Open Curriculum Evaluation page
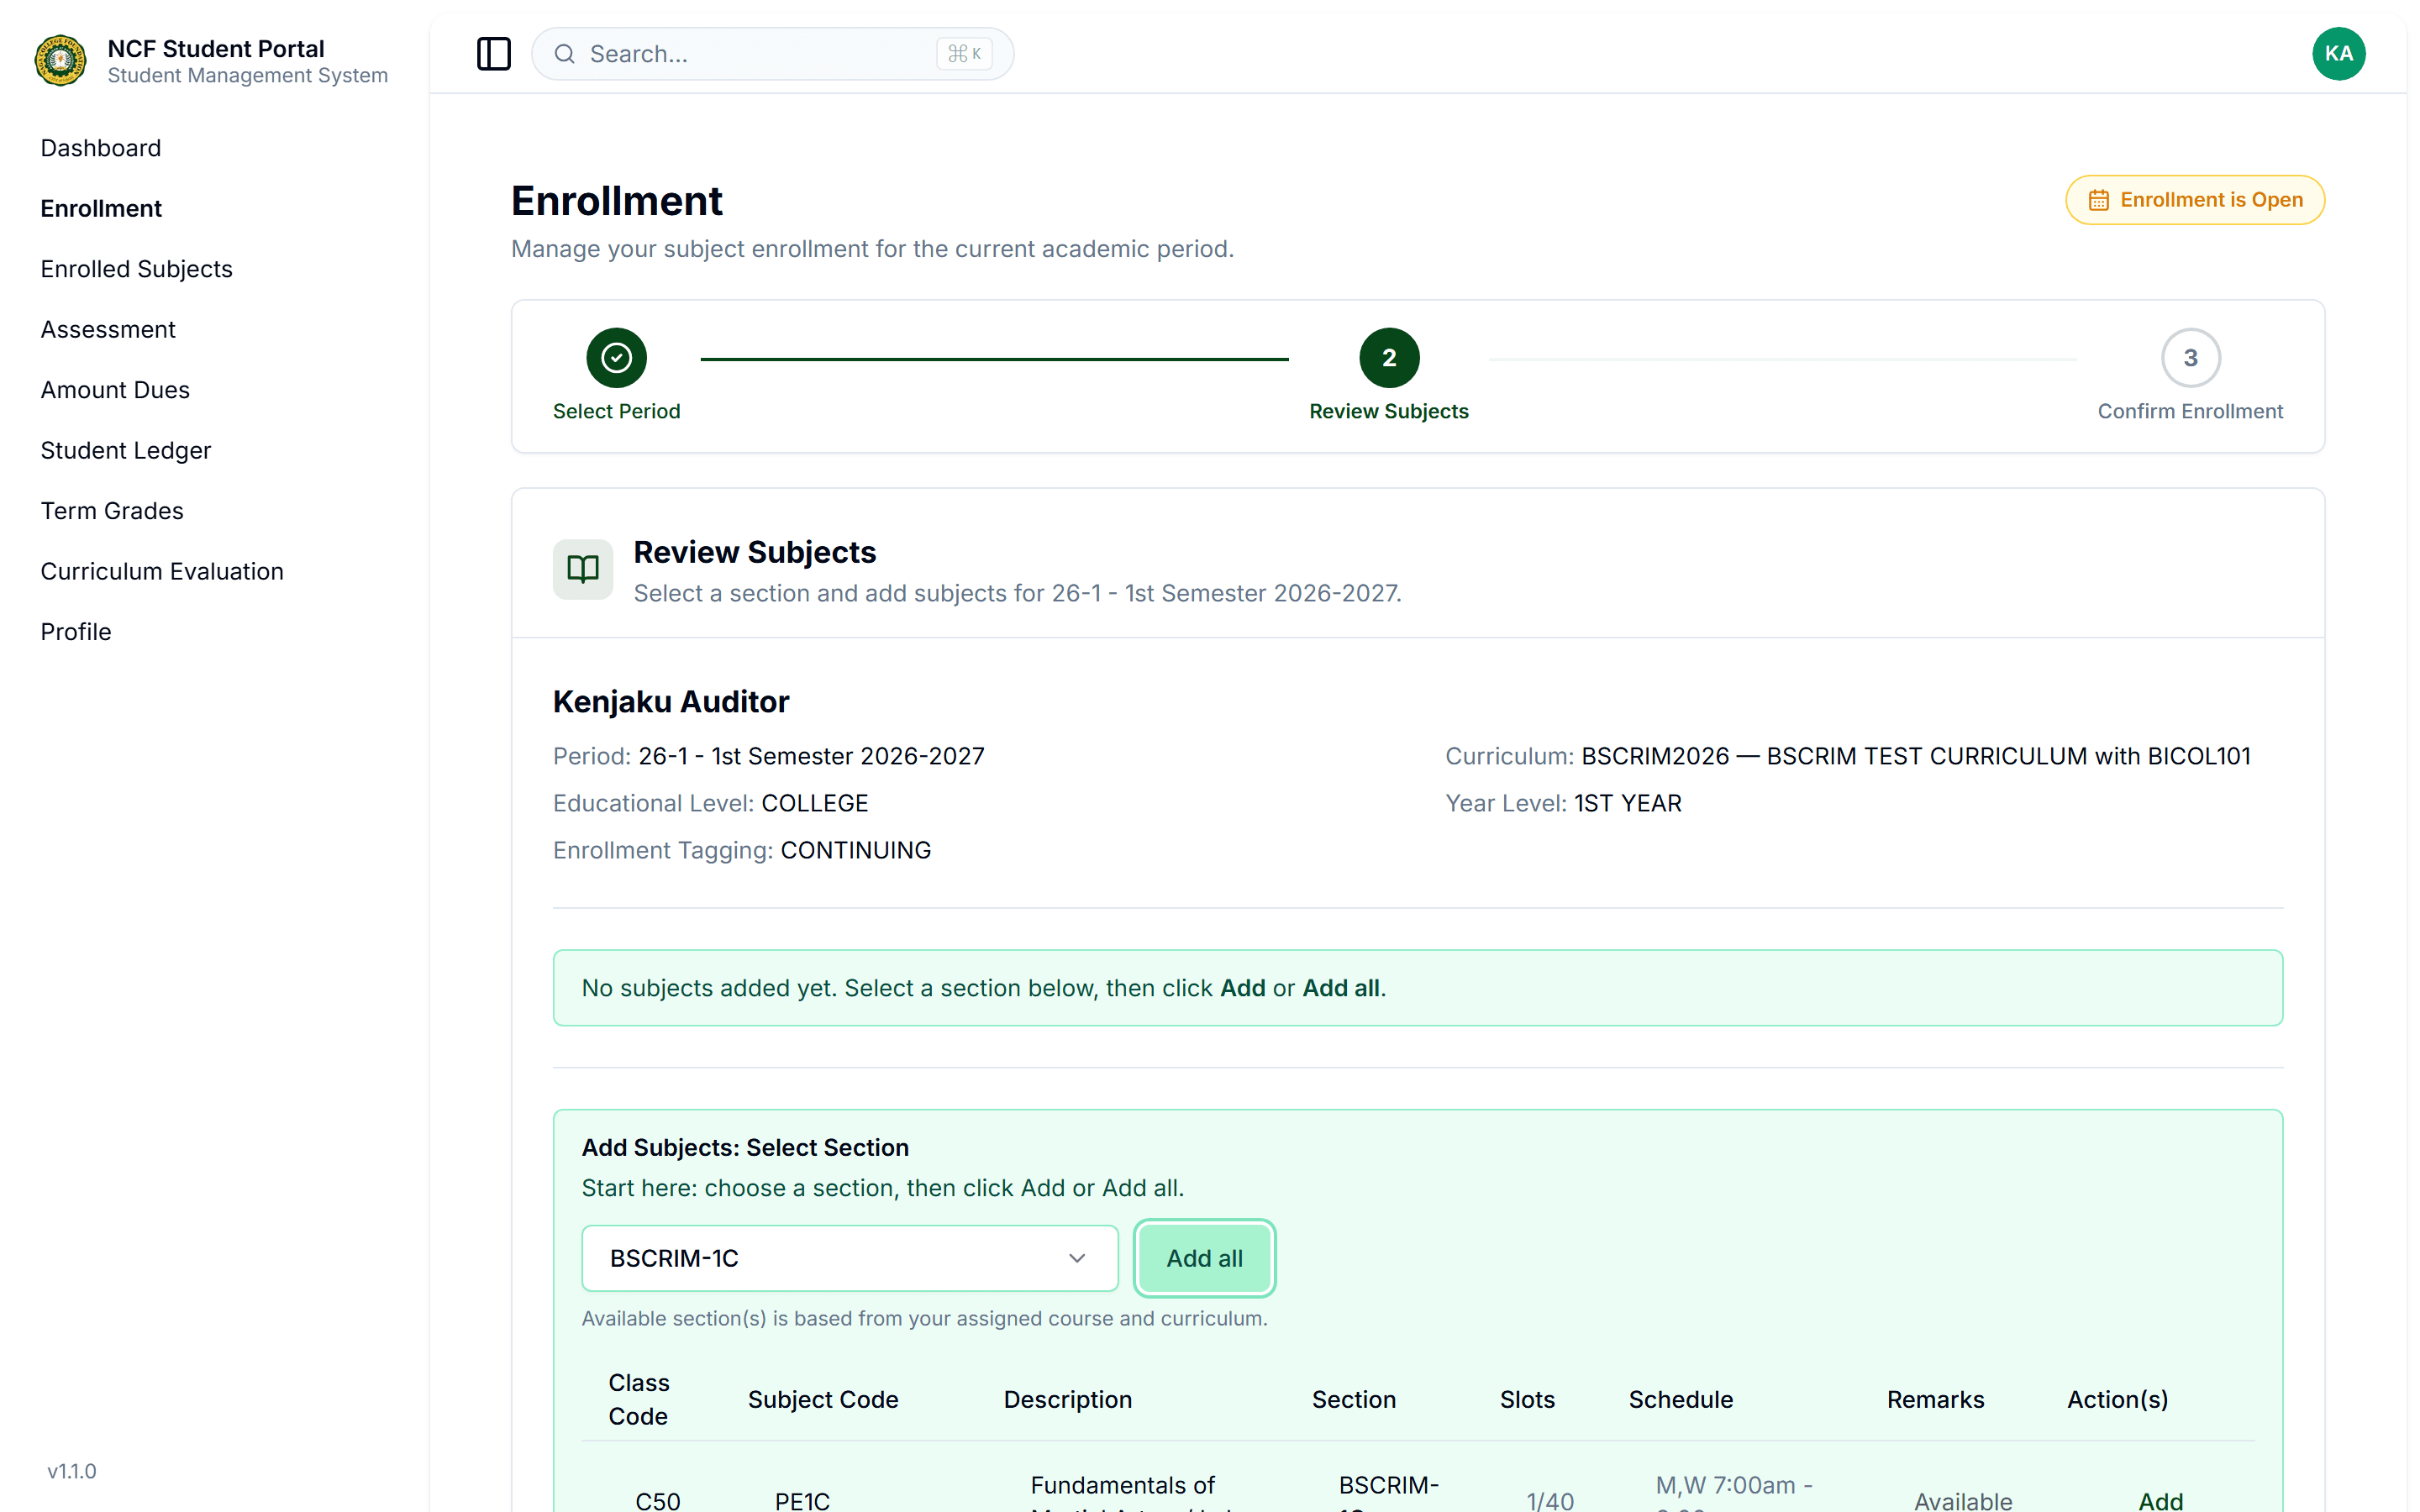Image resolution: width=2420 pixels, height=1512 pixels. (x=162, y=571)
